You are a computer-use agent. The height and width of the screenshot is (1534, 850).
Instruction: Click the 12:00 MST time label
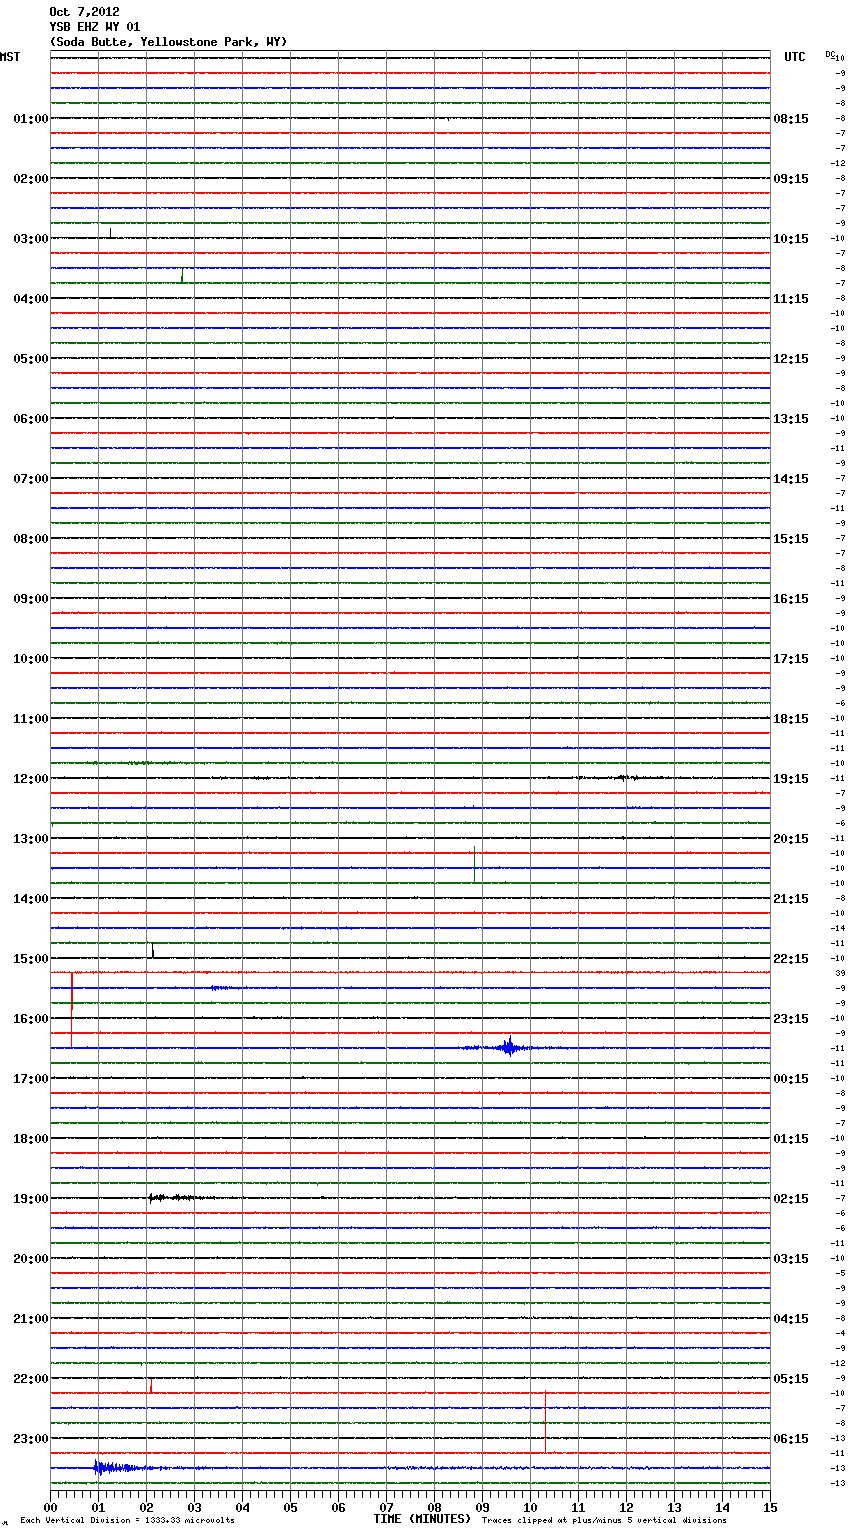pos(31,778)
